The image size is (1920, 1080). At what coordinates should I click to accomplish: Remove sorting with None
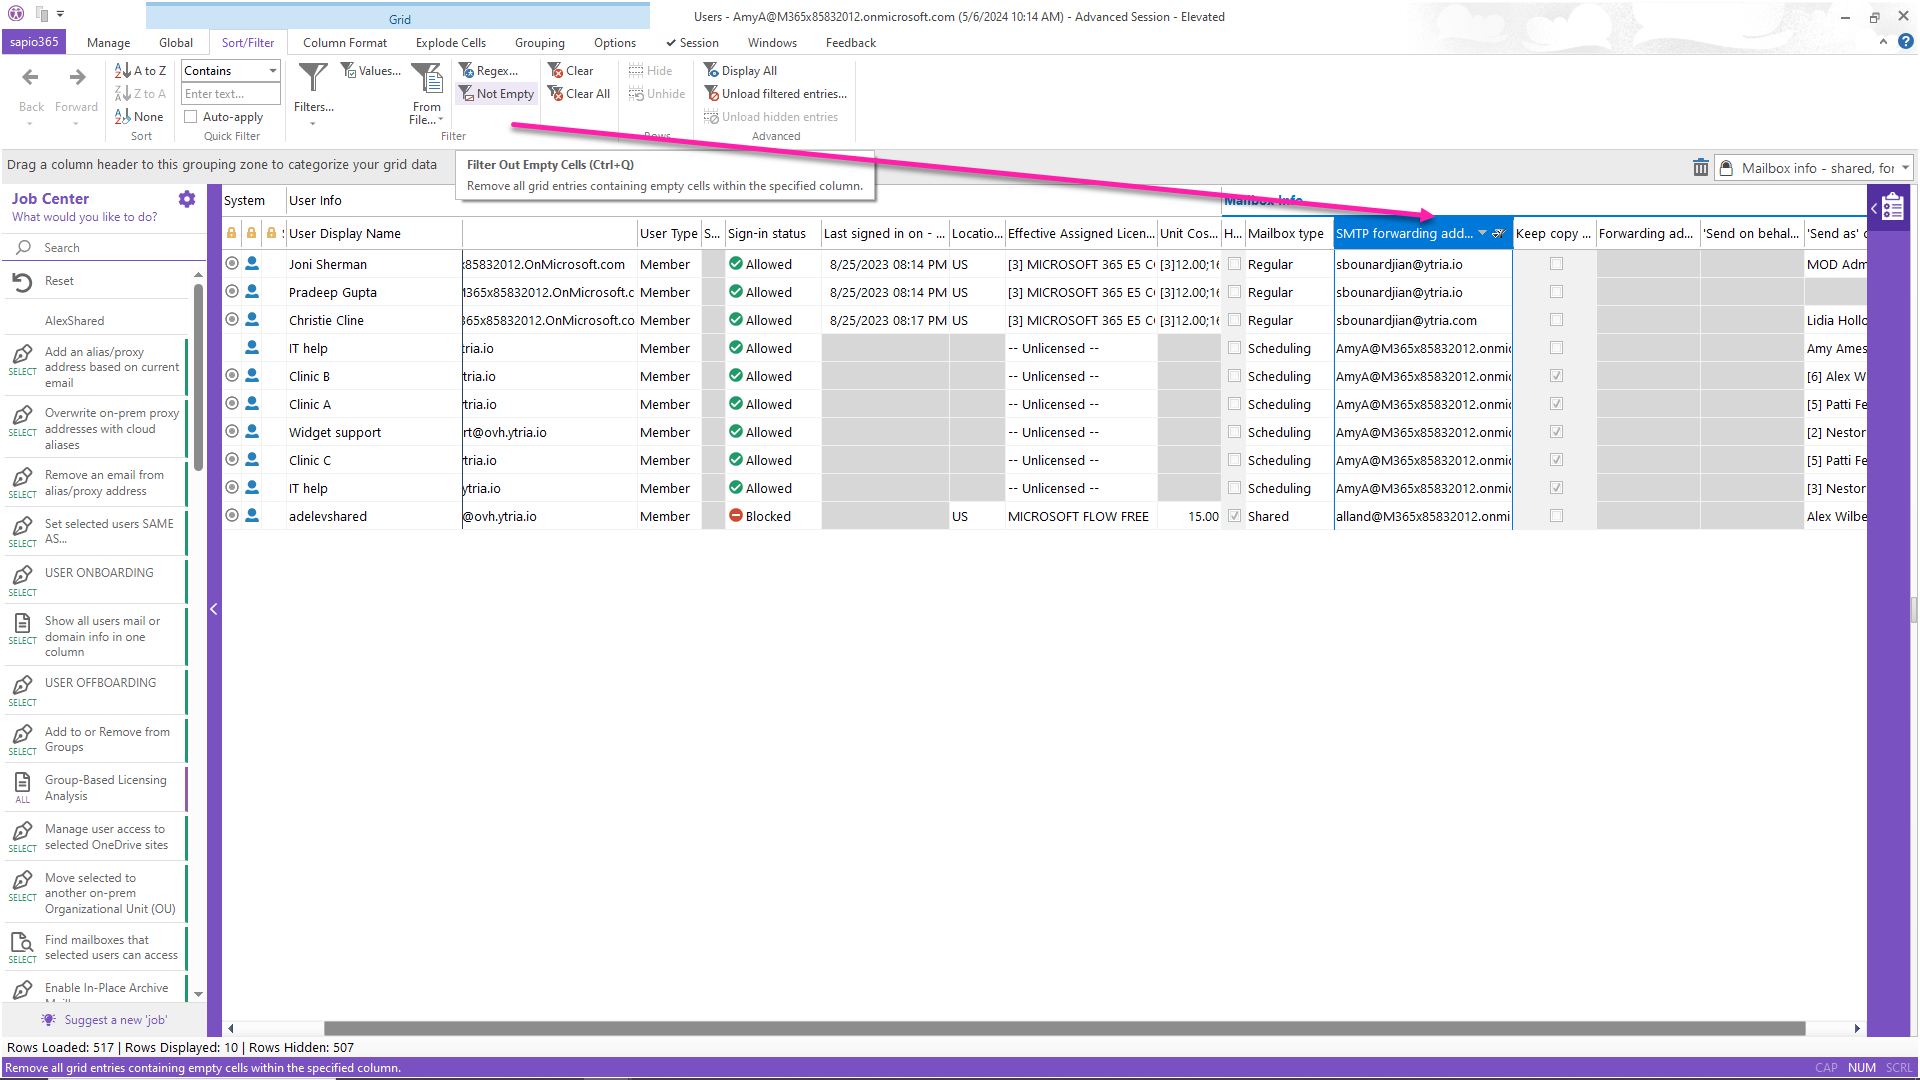tap(139, 117)
